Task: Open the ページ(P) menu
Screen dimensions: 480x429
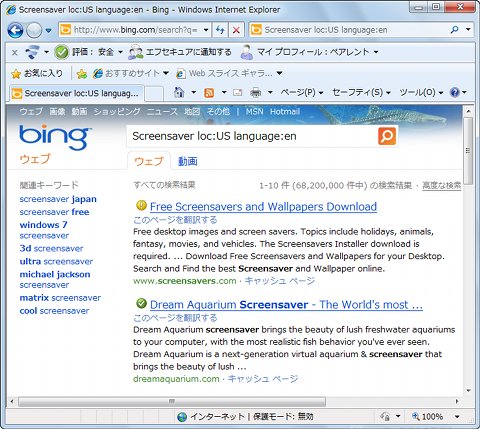Action: pos(302,92)
